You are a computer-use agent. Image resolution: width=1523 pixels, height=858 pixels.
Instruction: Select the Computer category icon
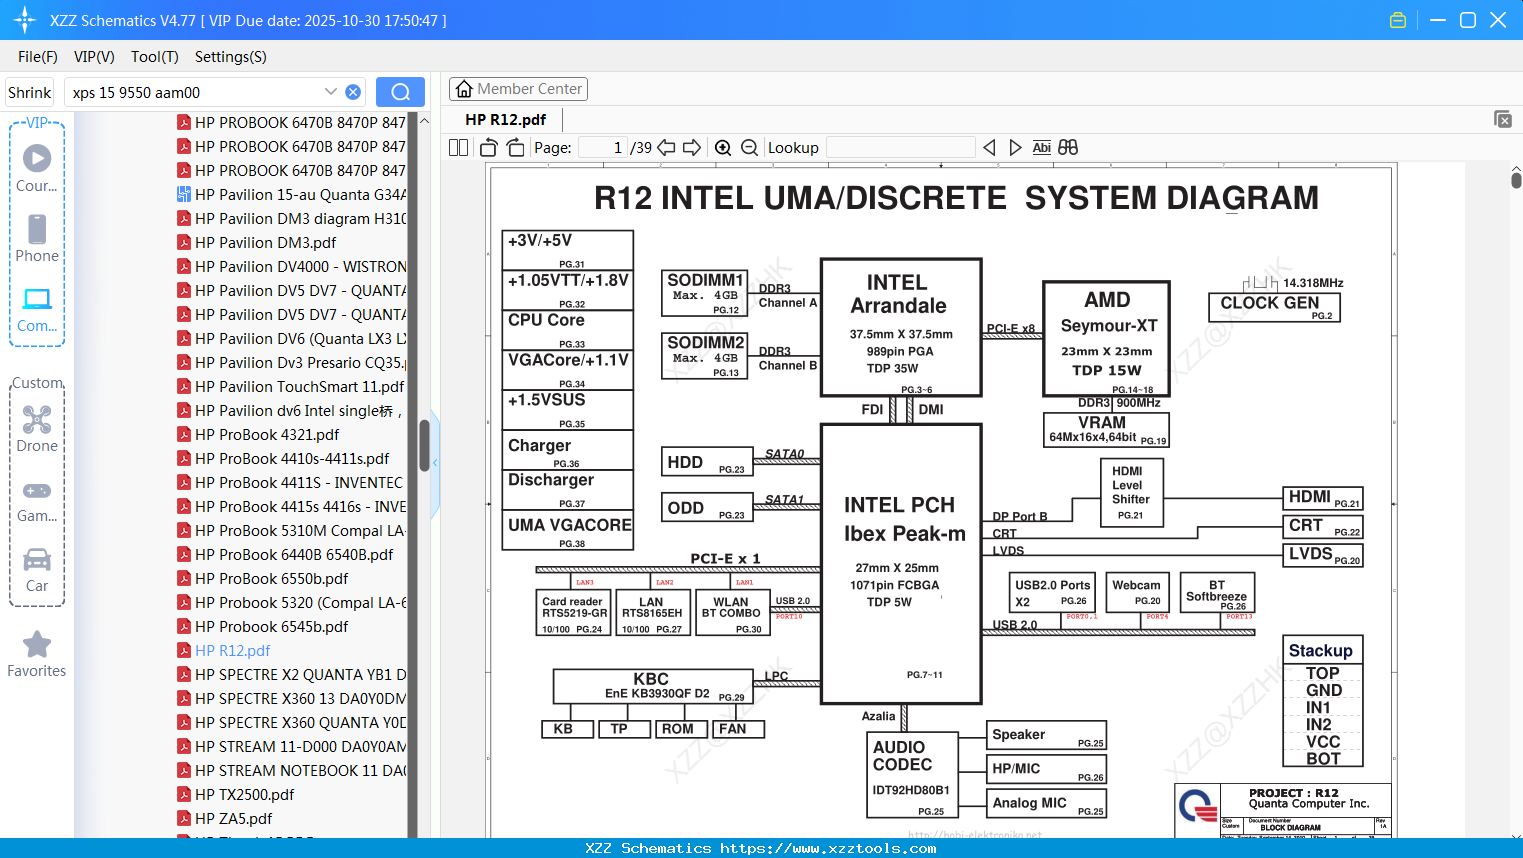coord(37,309)
